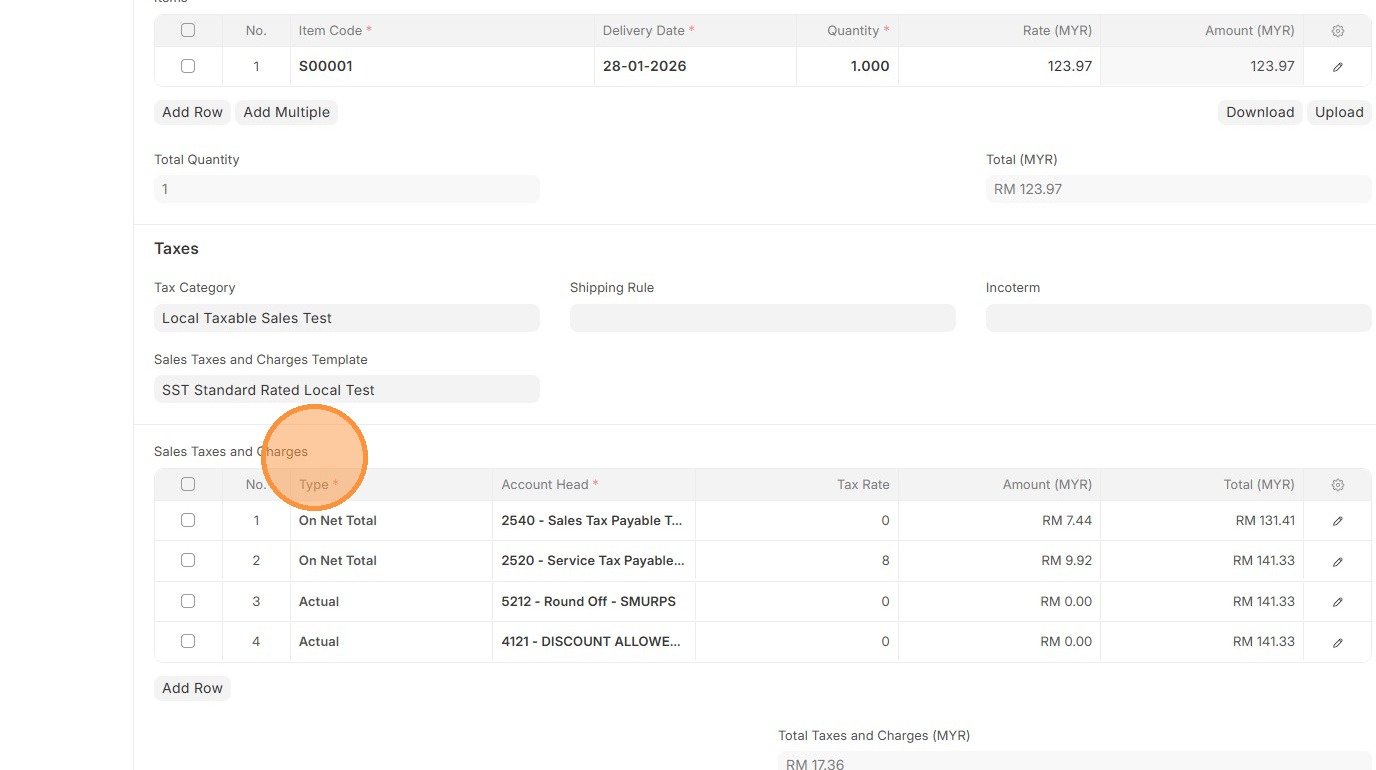Click the Delivery Date cell 28-01-2026

tap(695, 66)
